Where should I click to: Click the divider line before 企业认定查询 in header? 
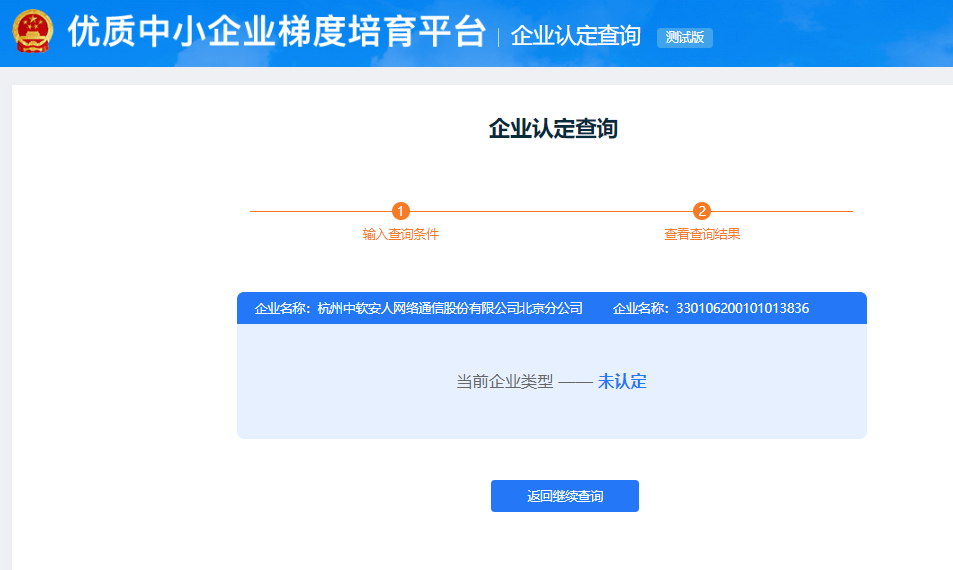(498, 37)
